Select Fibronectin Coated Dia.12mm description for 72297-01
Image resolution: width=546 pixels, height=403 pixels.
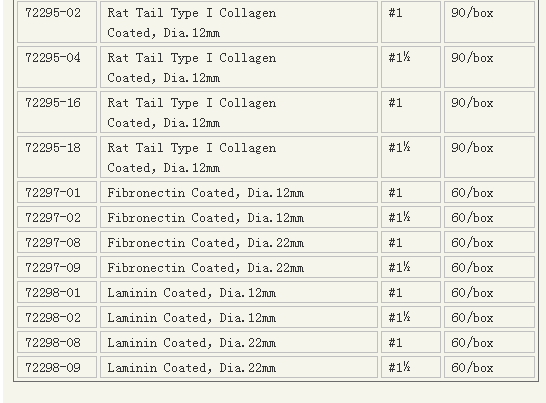coord(205,193)
